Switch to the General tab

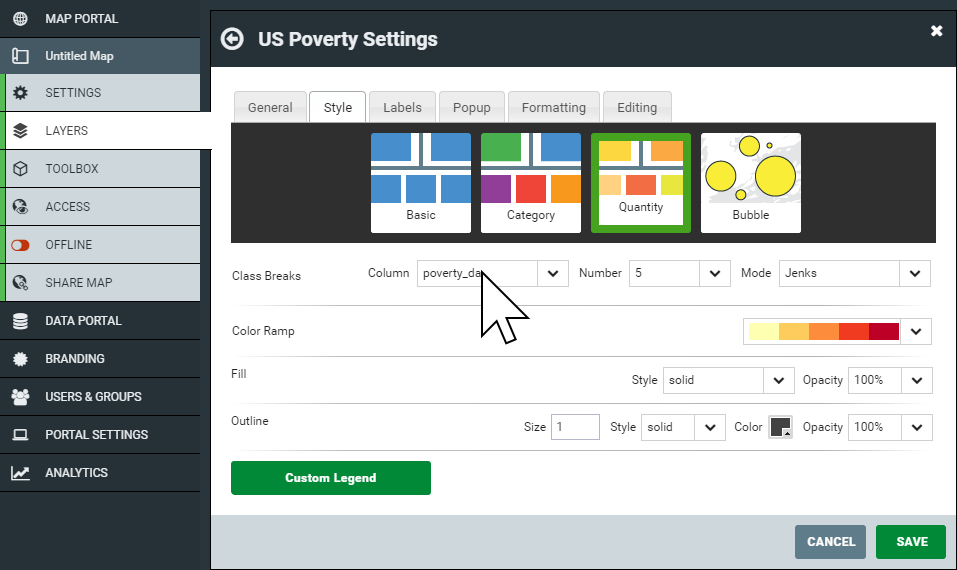(270, 107)
